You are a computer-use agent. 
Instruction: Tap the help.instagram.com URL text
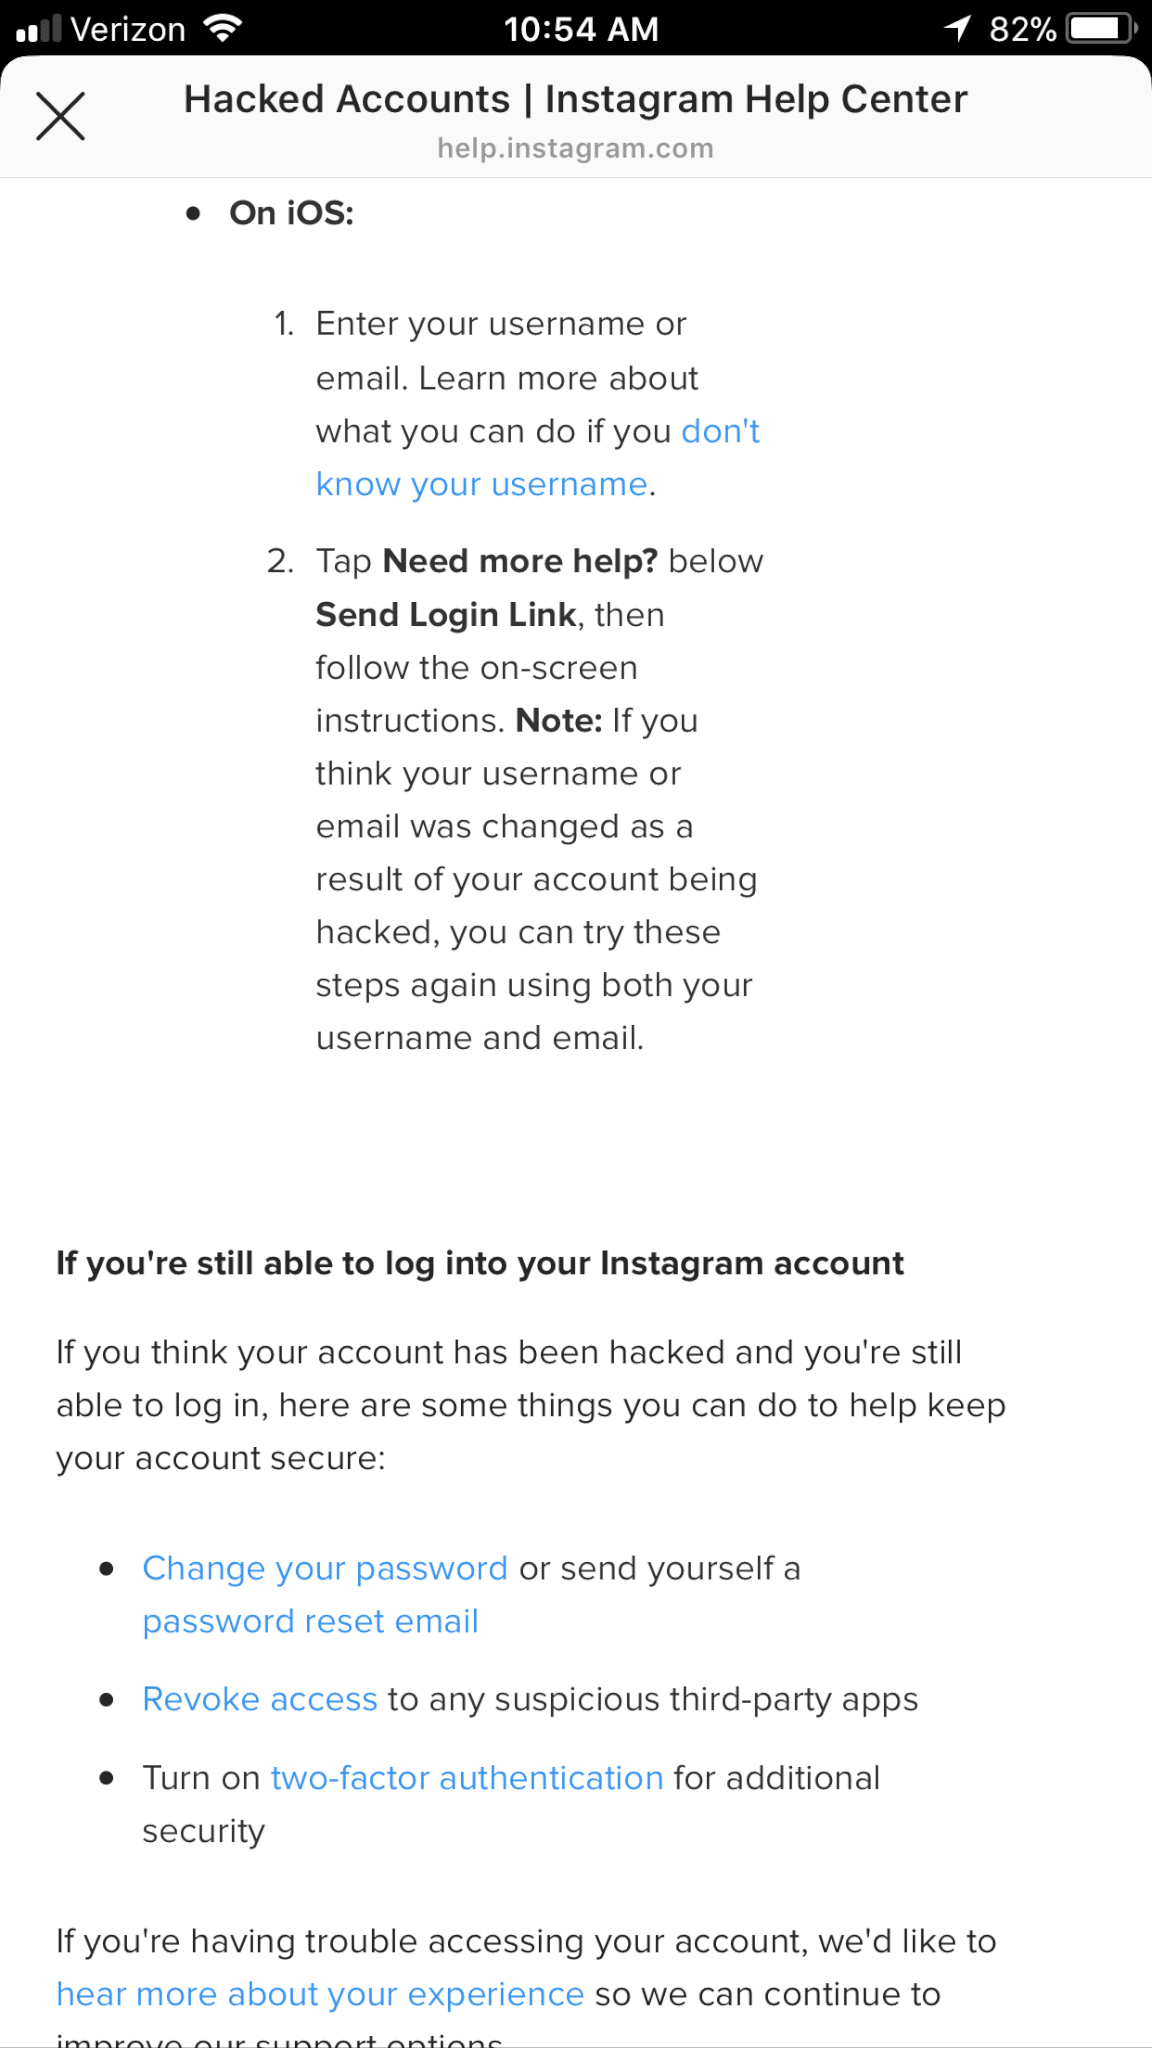click(x=575, y=148)
